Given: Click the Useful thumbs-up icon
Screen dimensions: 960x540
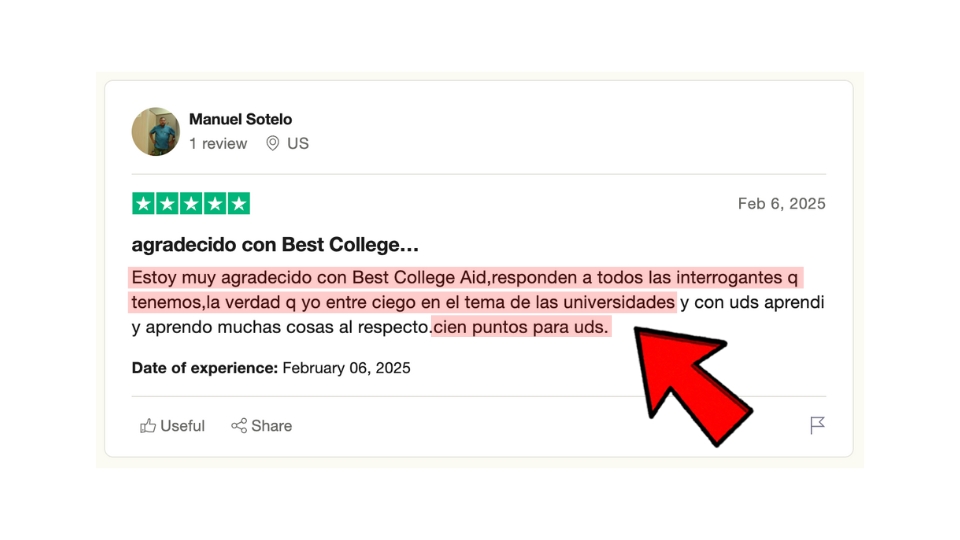Looking at the screenshot, I should [x=148, y=426].
